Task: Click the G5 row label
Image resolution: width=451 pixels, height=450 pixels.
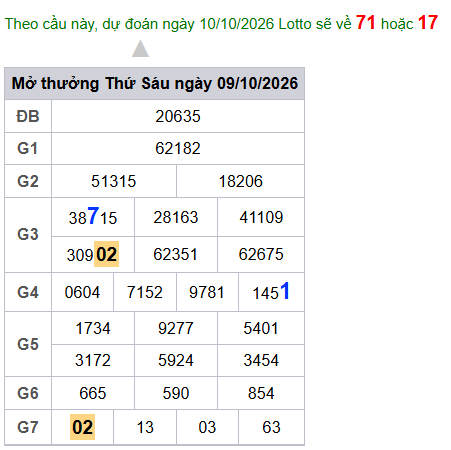Action: [28, 344]
